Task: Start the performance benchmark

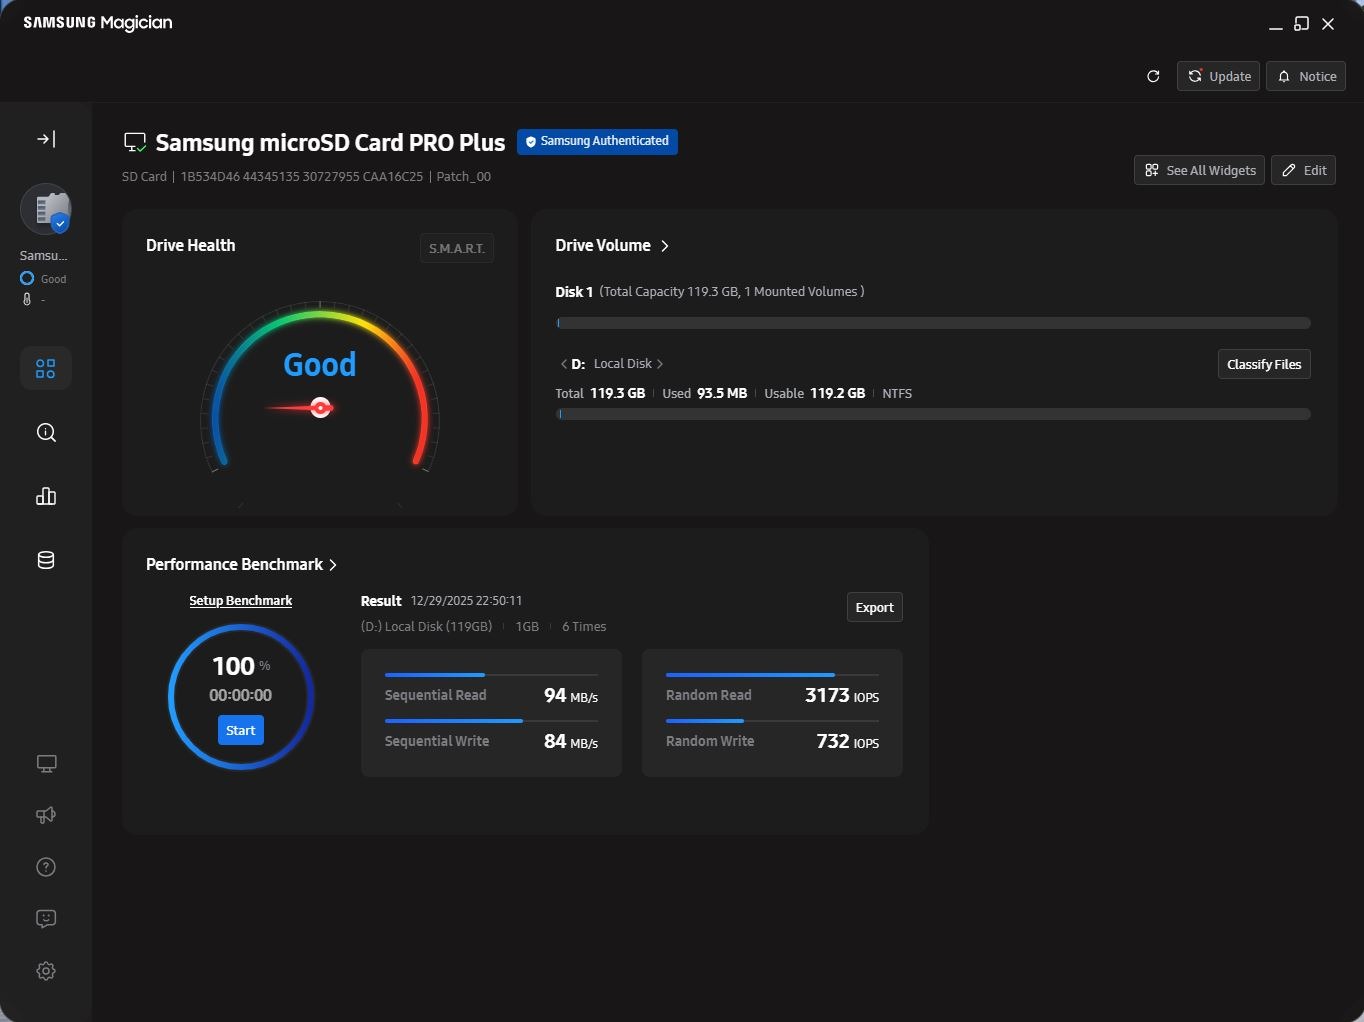Action: [241, 730]
